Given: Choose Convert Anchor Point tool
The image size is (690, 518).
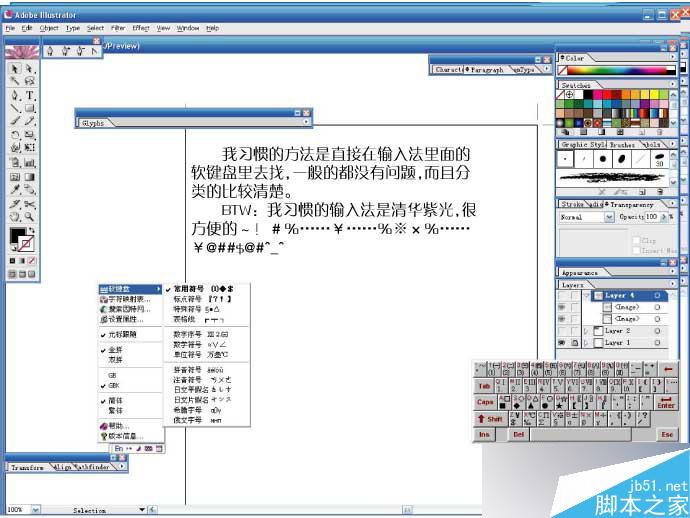Looking at the screenshot, I should [x=94, y=51].
